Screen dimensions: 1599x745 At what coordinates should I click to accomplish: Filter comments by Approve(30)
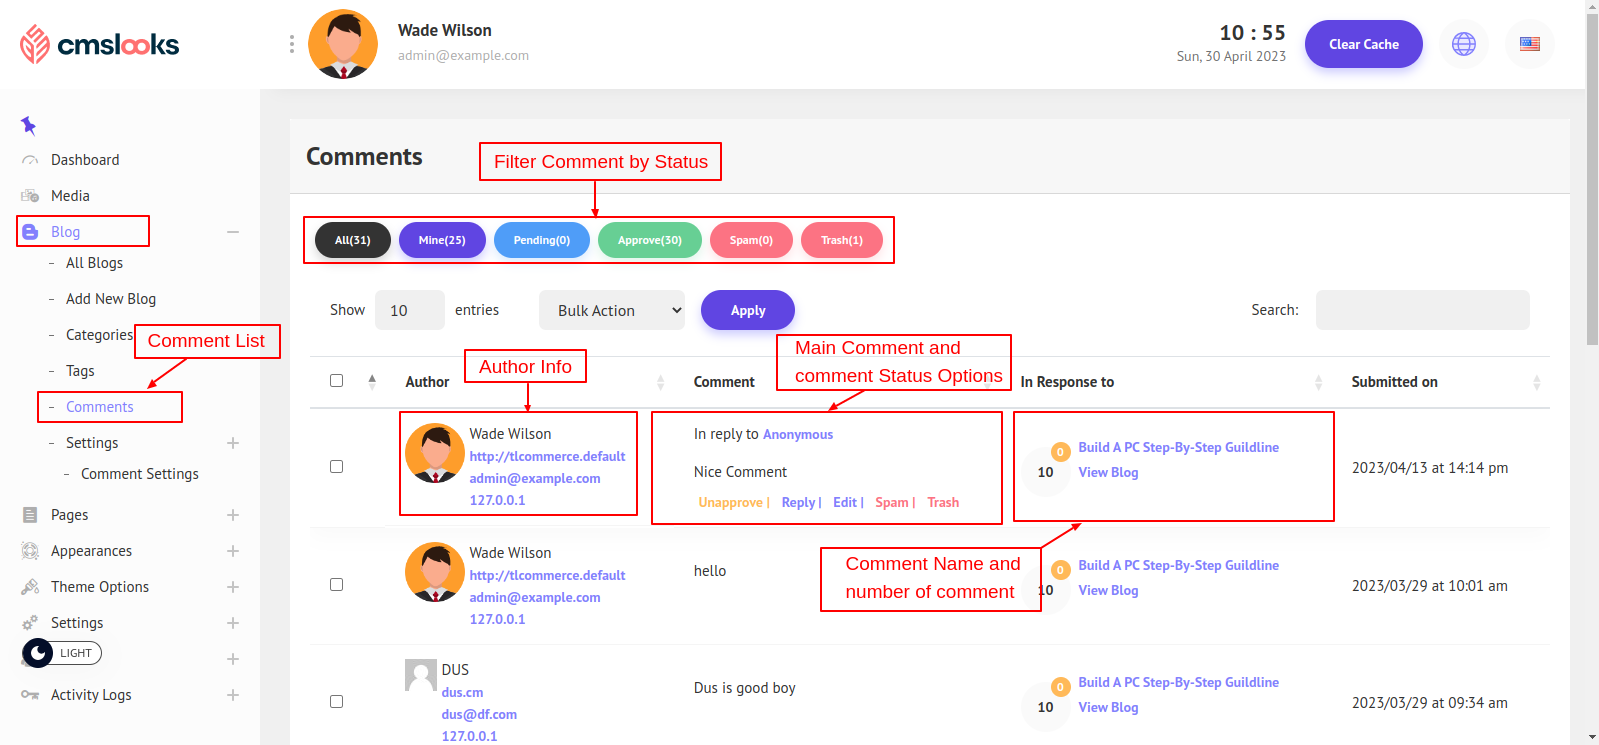pos(649,240)
